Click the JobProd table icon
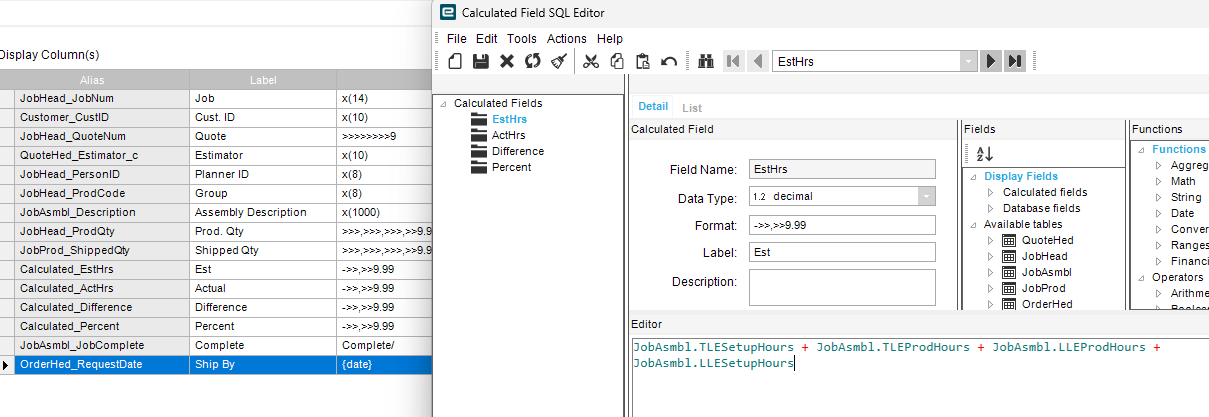The height and width of the screenshot is (417, 1209). pos(1009,289)
